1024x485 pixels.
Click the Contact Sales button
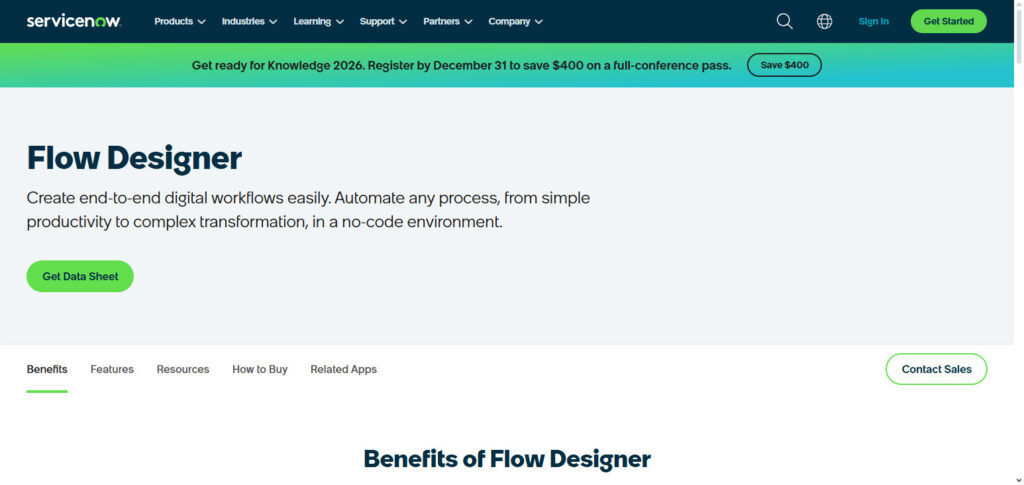click(x=936, y=369)
